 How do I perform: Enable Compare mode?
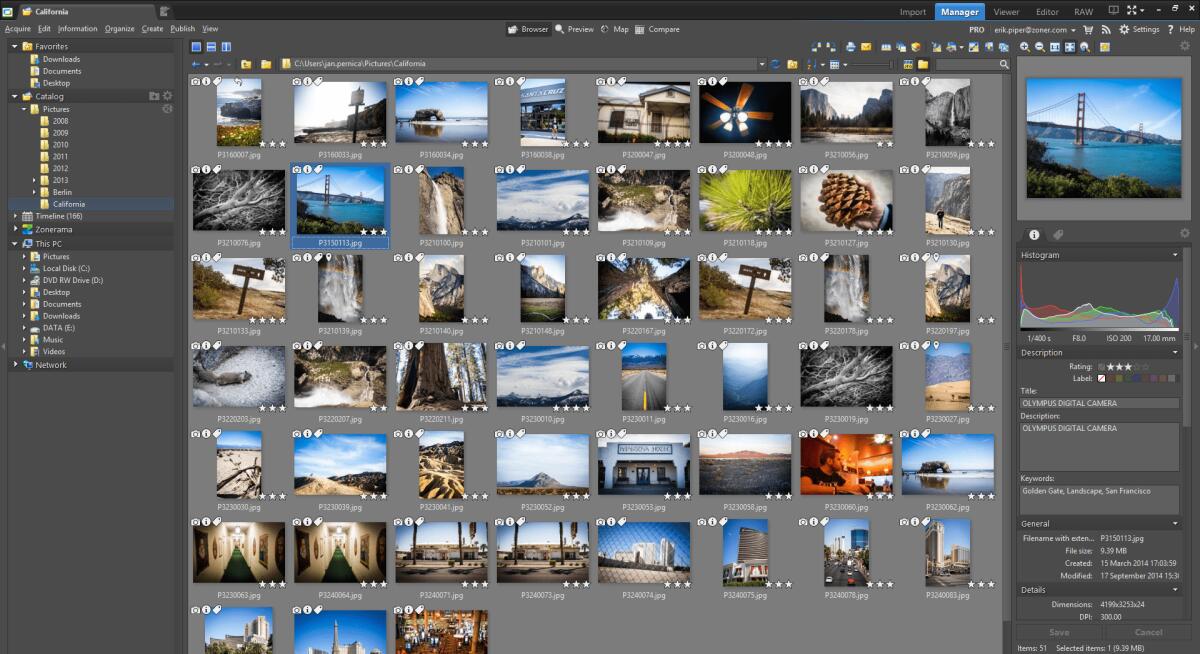coord(658,29)
